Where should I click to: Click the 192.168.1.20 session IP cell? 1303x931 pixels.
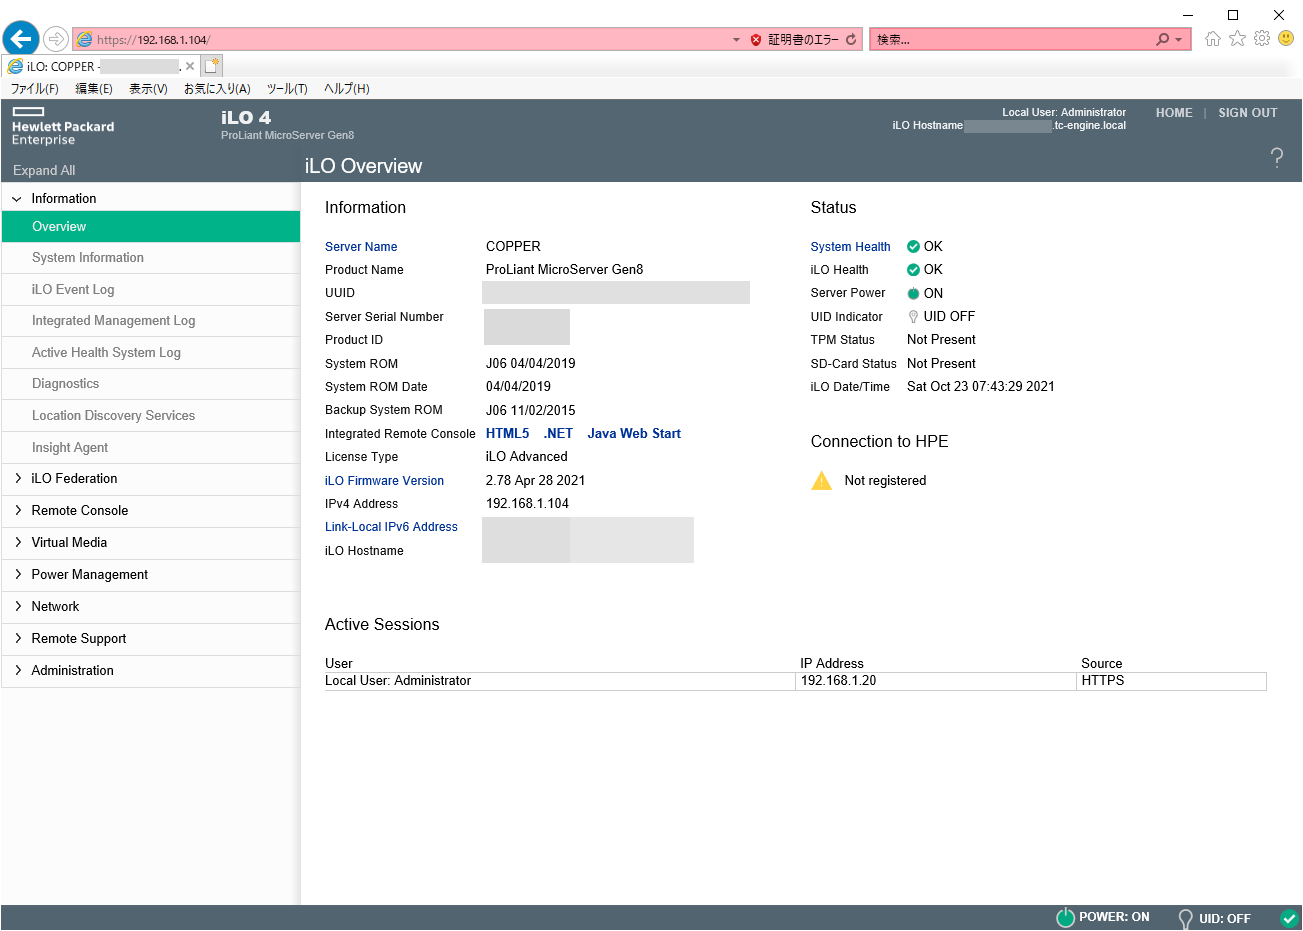coord(936,681)
